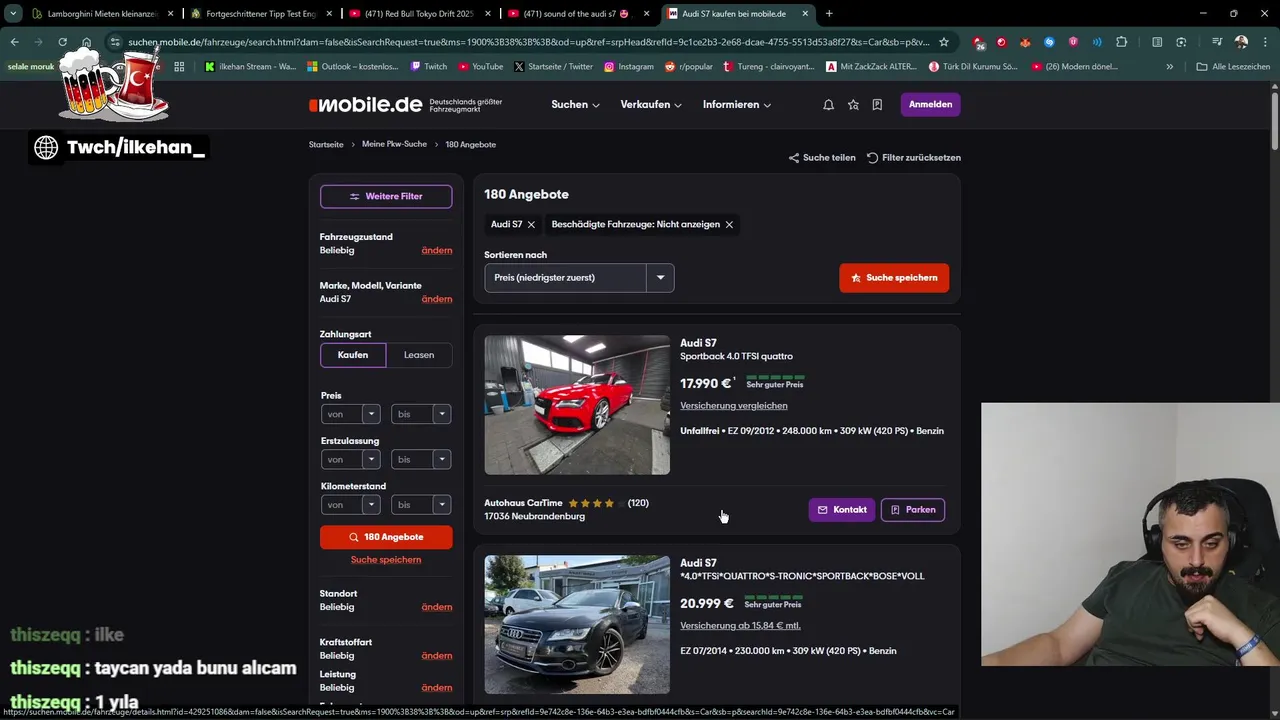Open saved searches bookmark icon in header
The height and width of the screenshot is (720, 1280).
[877, 105]
